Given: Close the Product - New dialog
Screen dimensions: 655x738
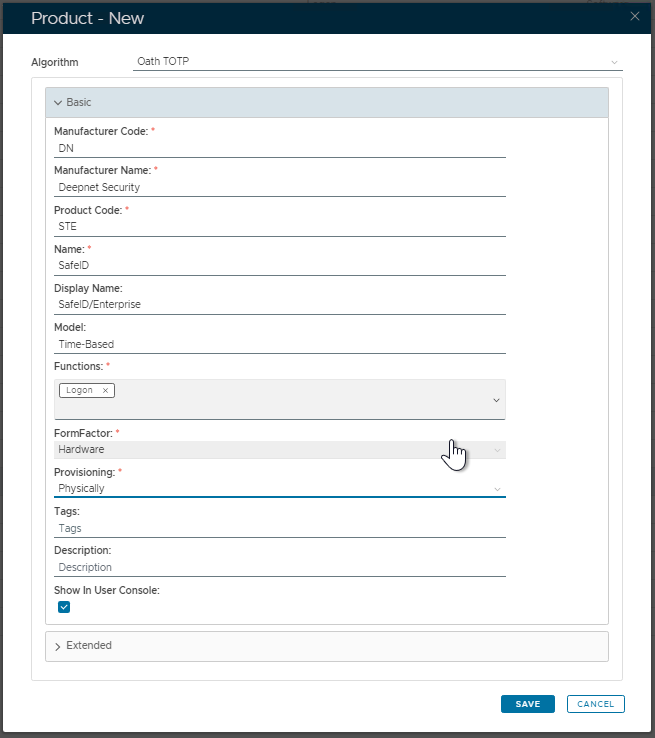Looking at the screenshot, I should 634,16.
